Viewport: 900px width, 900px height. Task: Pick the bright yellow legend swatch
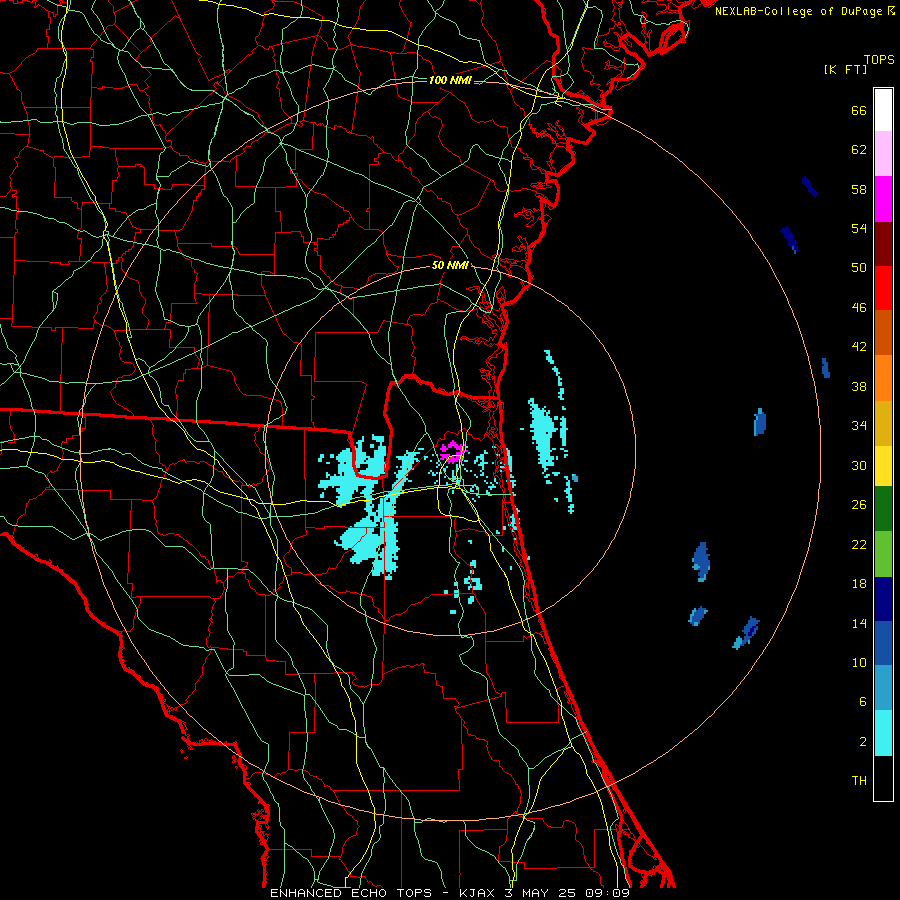coord(883,466)
